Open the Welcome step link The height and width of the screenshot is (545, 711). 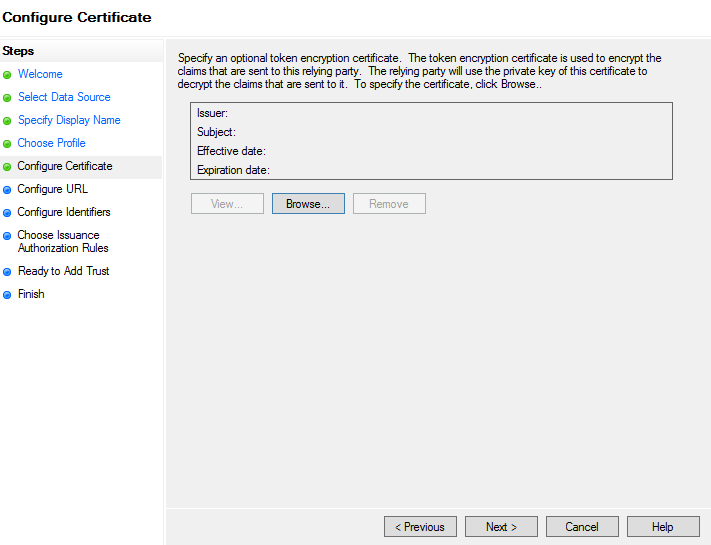[40, 74]
